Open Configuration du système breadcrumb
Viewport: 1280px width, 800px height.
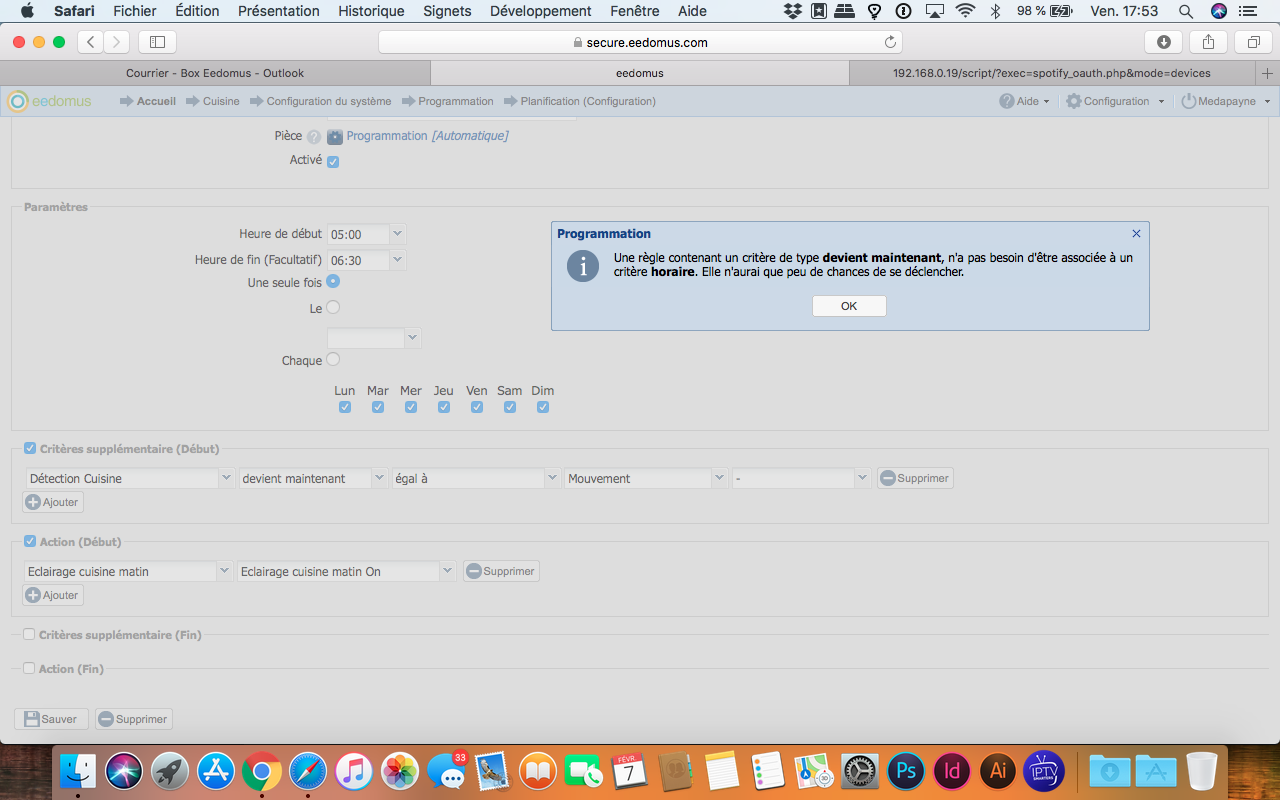point(329,101)
